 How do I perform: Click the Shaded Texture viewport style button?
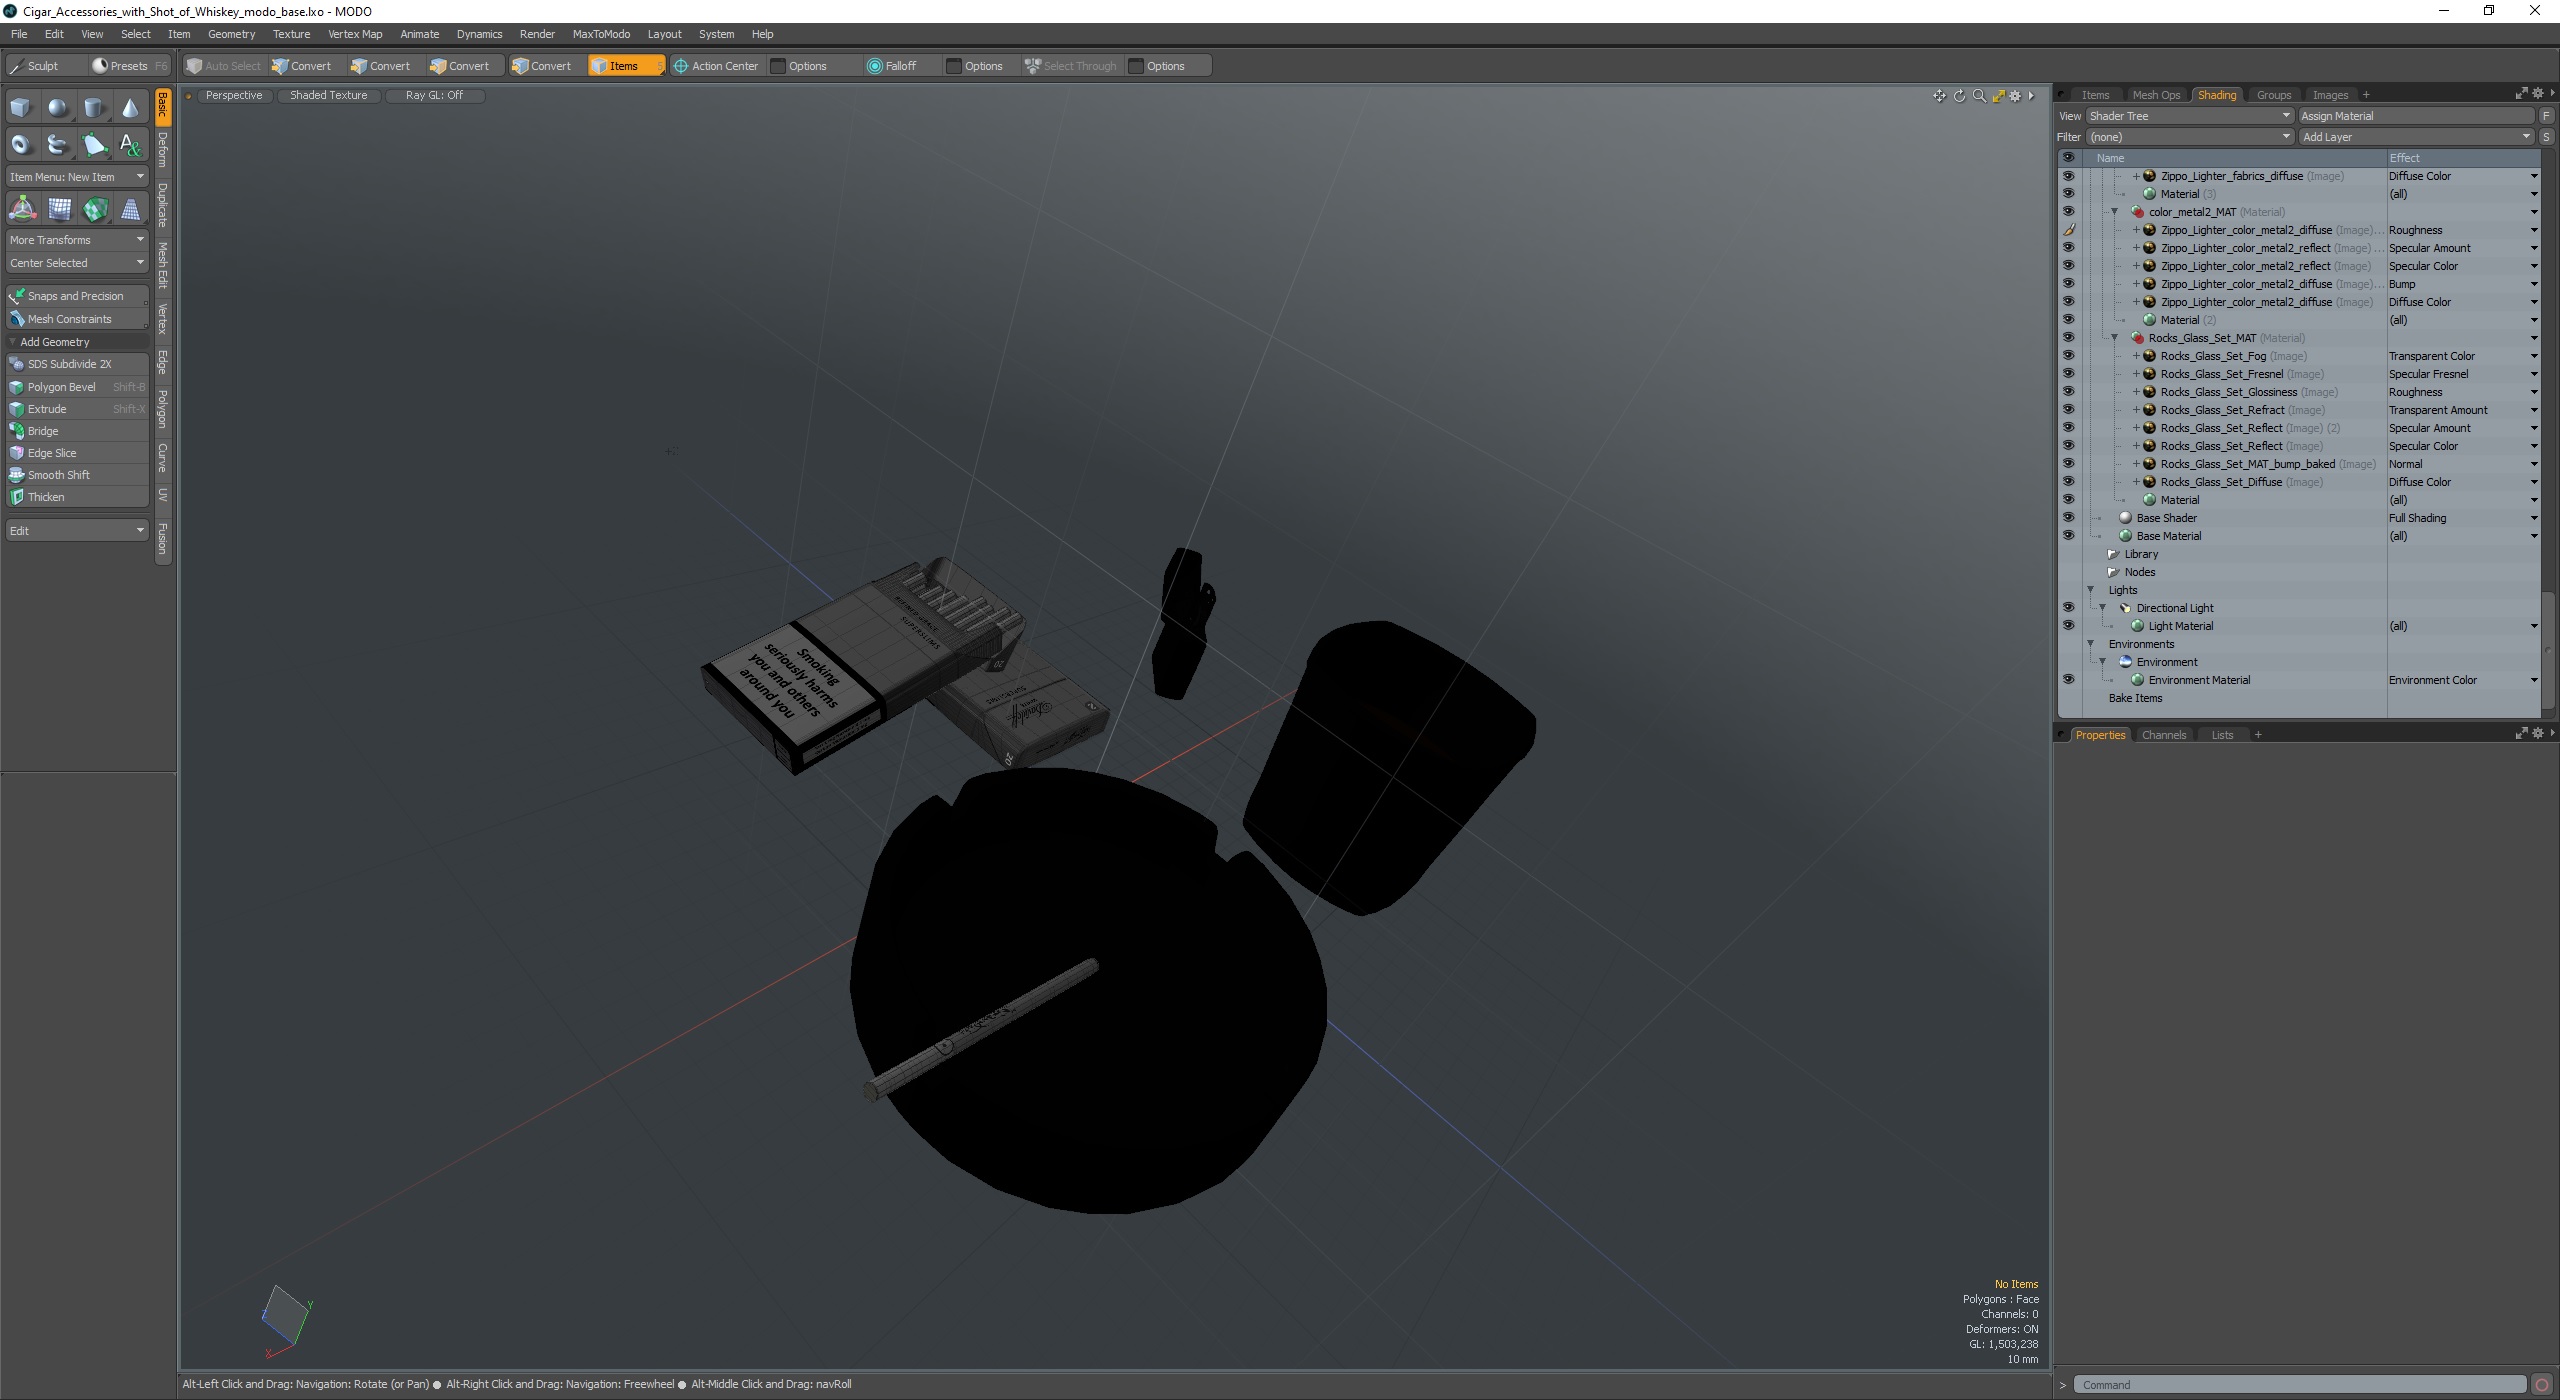[329, 96]
